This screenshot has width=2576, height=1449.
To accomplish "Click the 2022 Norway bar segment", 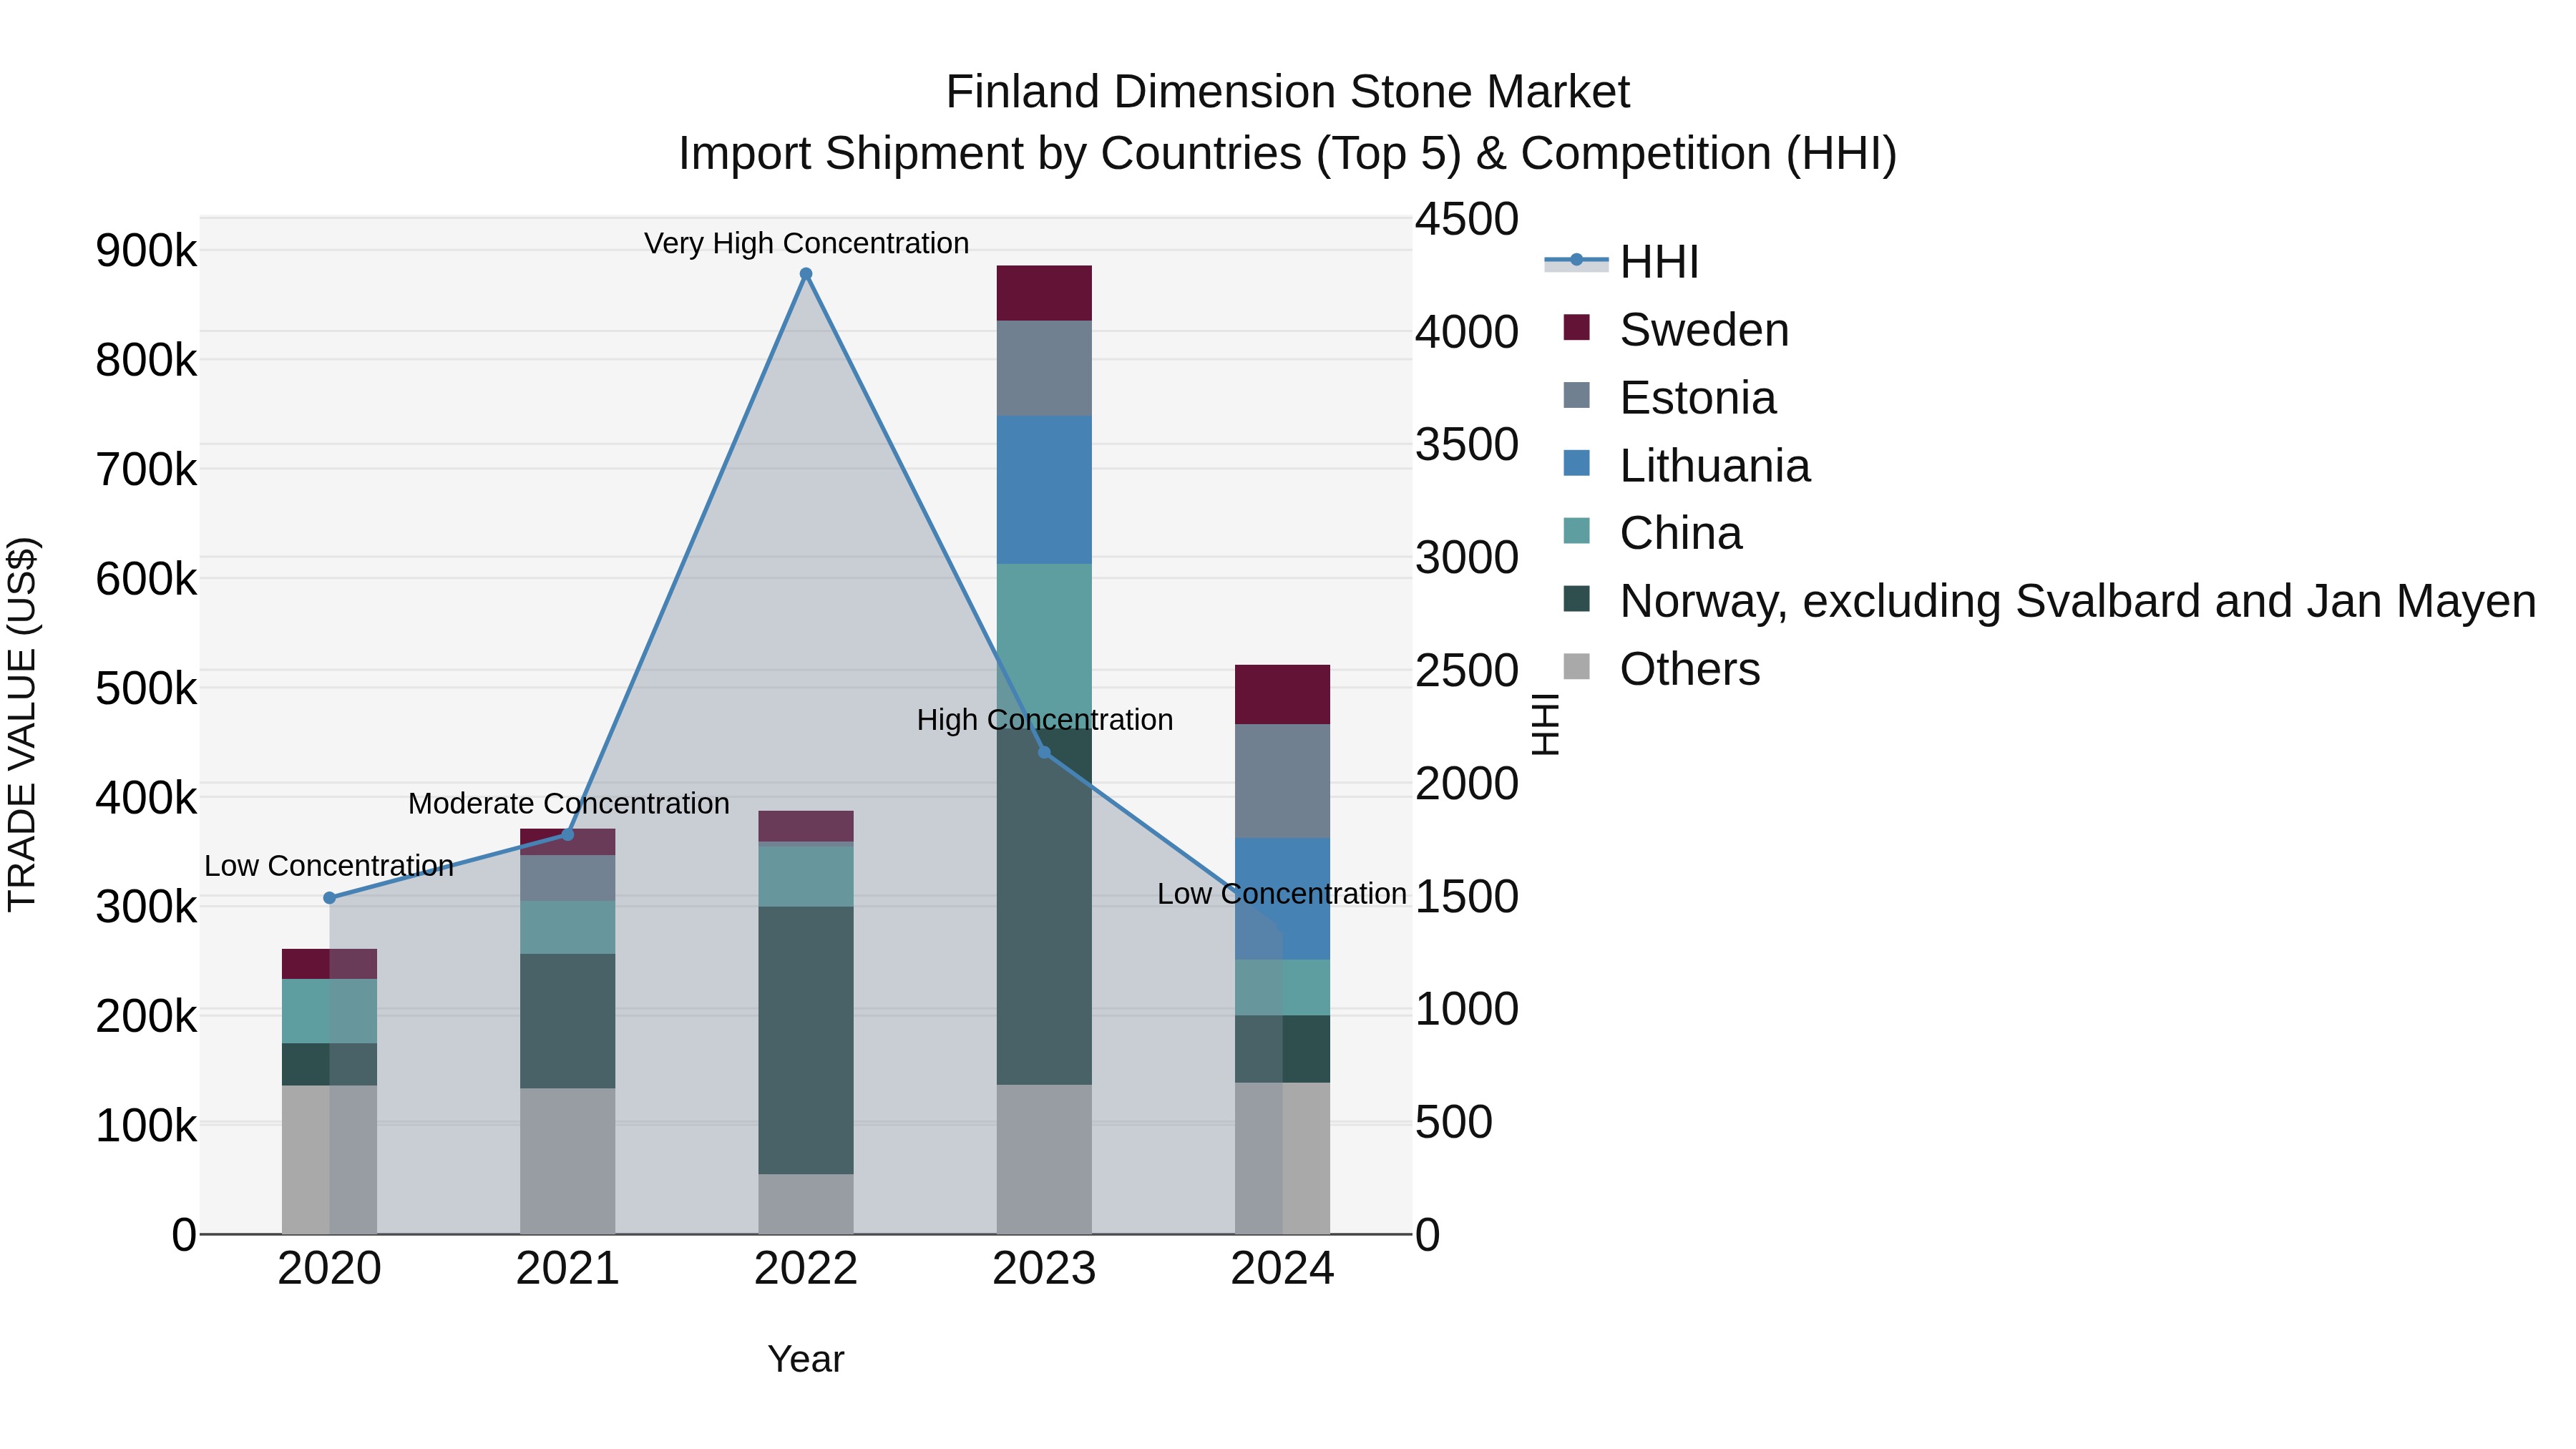I will coord(806,1040).
